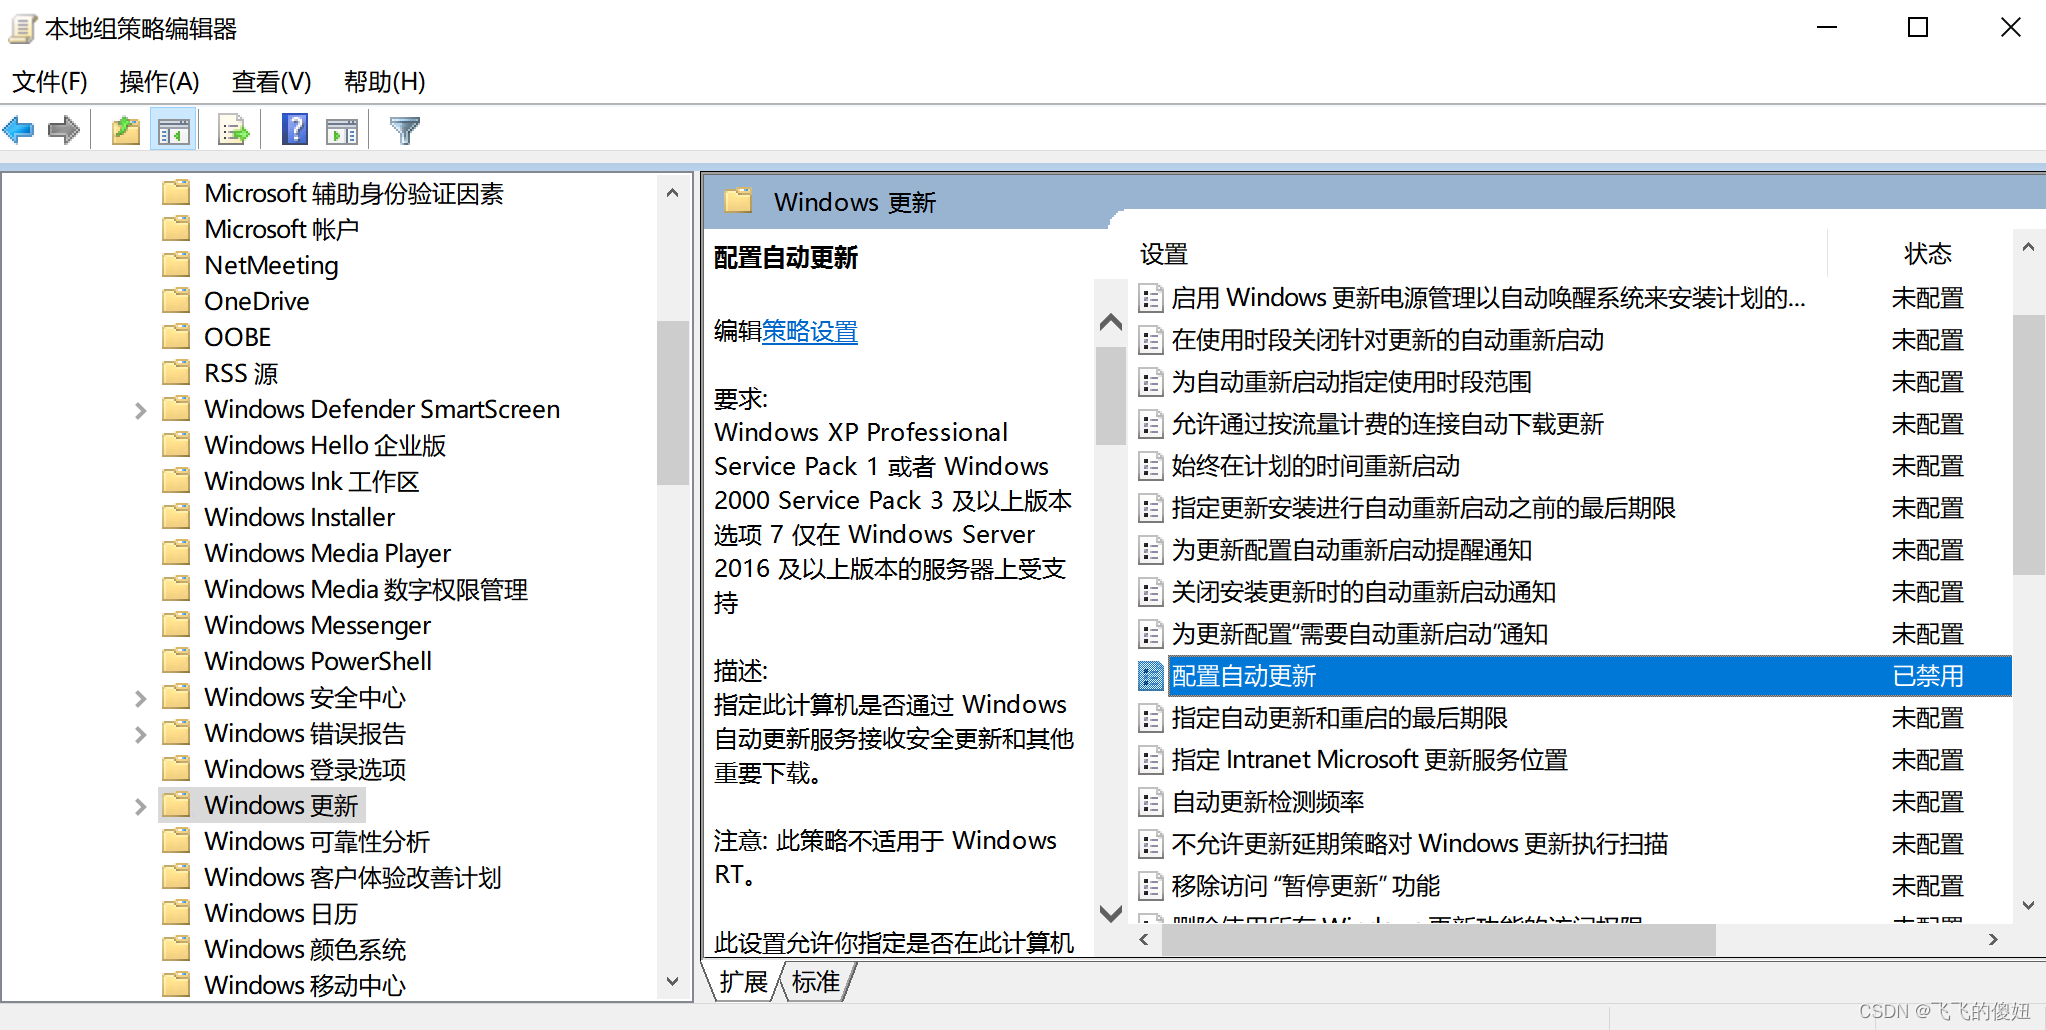Click the folder icon of NetMeeting

coord(176,265)
